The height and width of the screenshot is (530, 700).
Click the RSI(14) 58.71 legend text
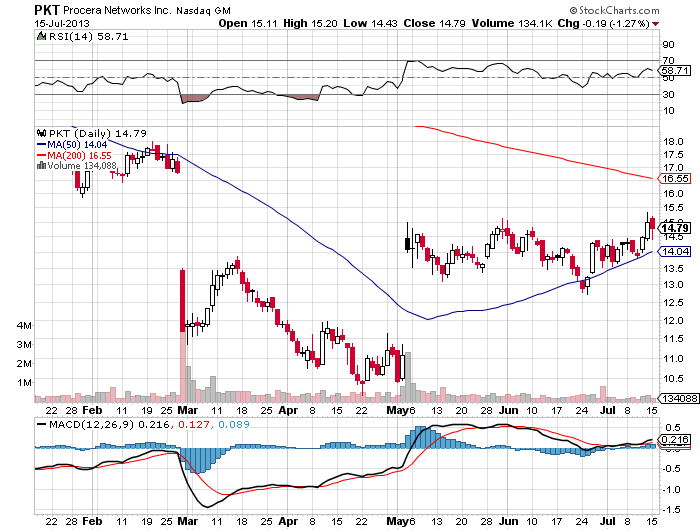click(x=88, y=36)
